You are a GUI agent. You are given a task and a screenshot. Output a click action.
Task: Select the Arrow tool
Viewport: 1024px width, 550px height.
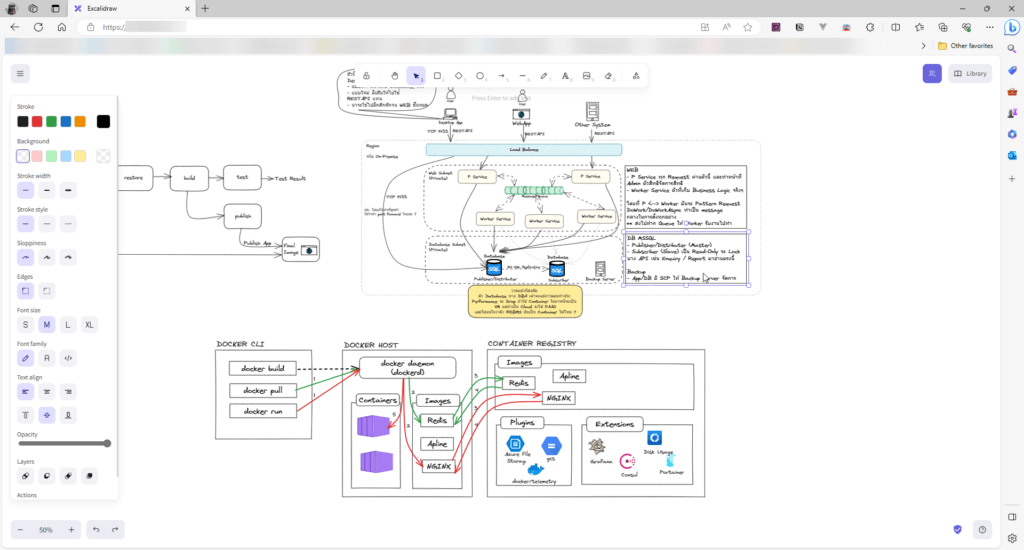point(502,76)
